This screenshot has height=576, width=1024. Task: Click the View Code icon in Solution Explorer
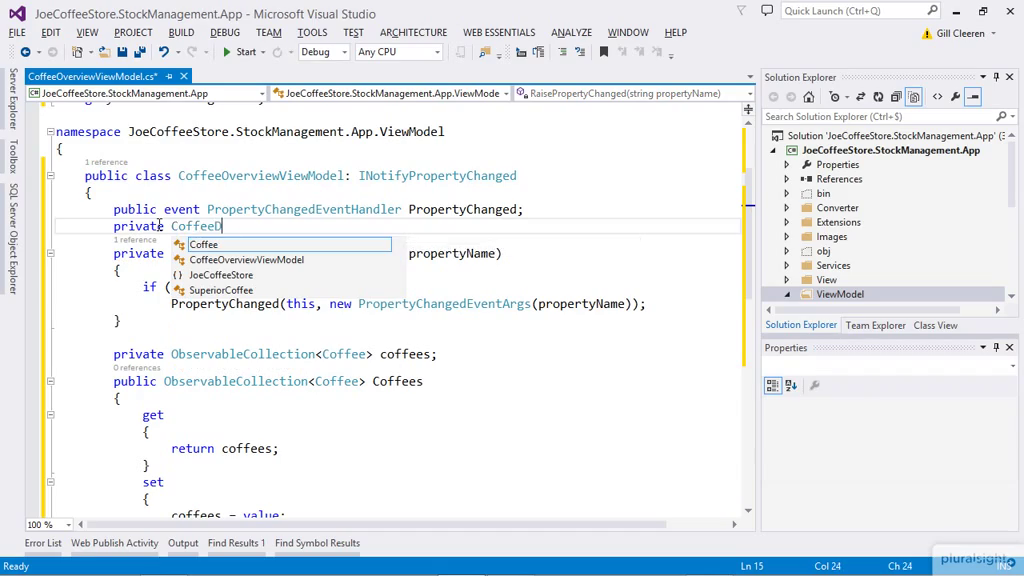point(938,97)
